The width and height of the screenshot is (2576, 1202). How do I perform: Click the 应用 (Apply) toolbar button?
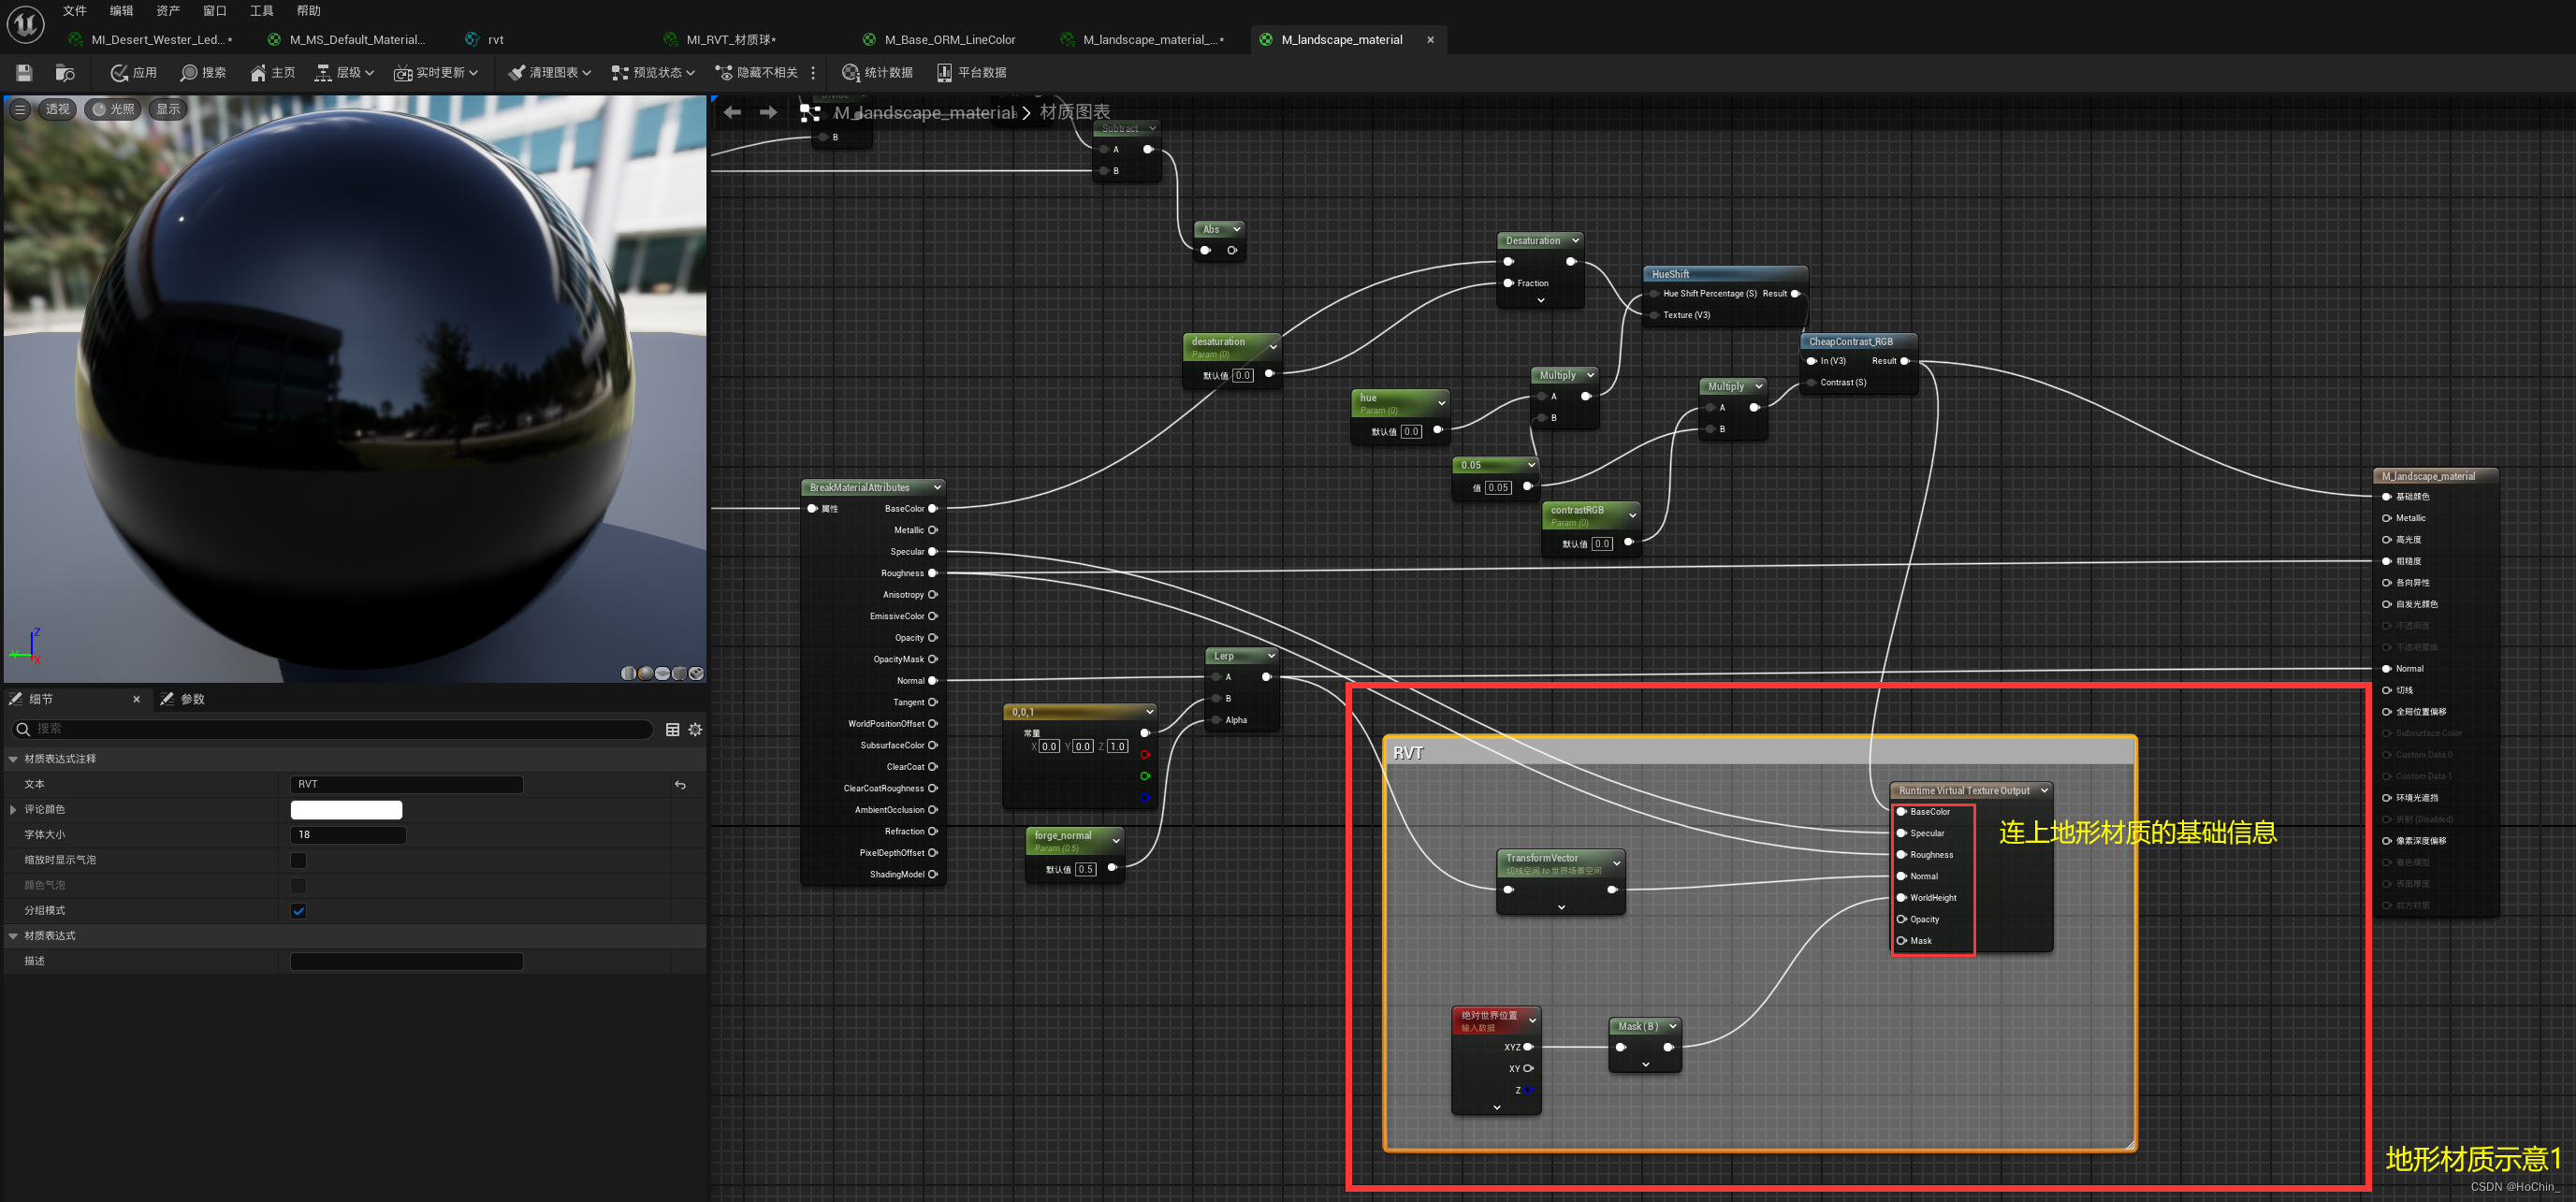[x=134, y=72]
